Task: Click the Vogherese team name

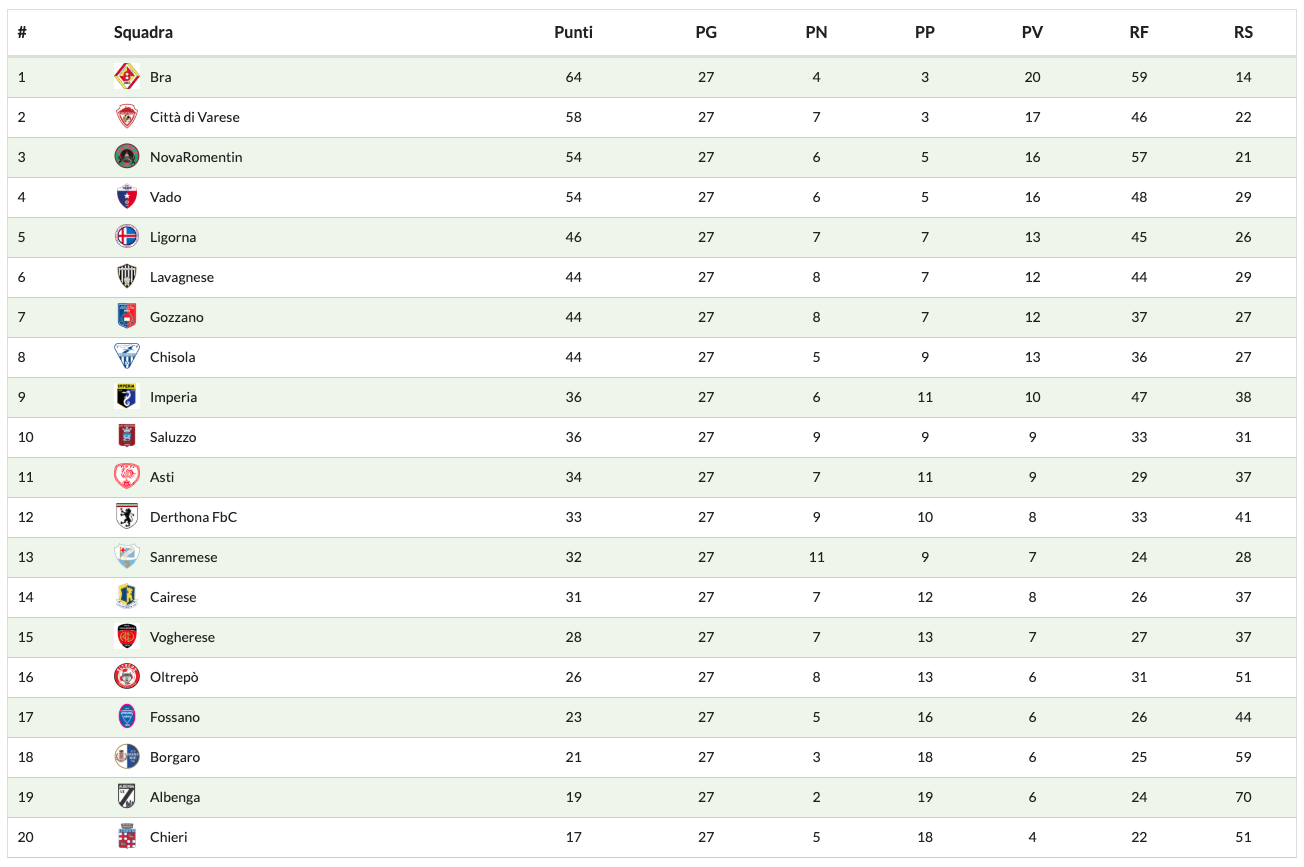Action: click(182, 637)
